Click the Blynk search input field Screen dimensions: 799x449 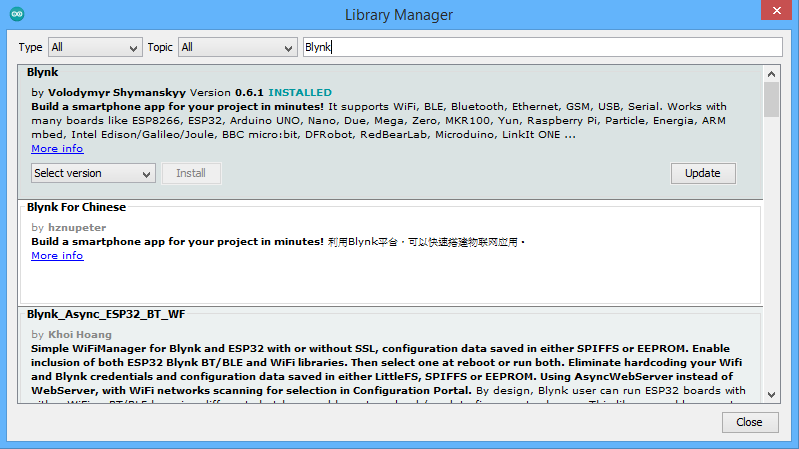pos(542,47)
